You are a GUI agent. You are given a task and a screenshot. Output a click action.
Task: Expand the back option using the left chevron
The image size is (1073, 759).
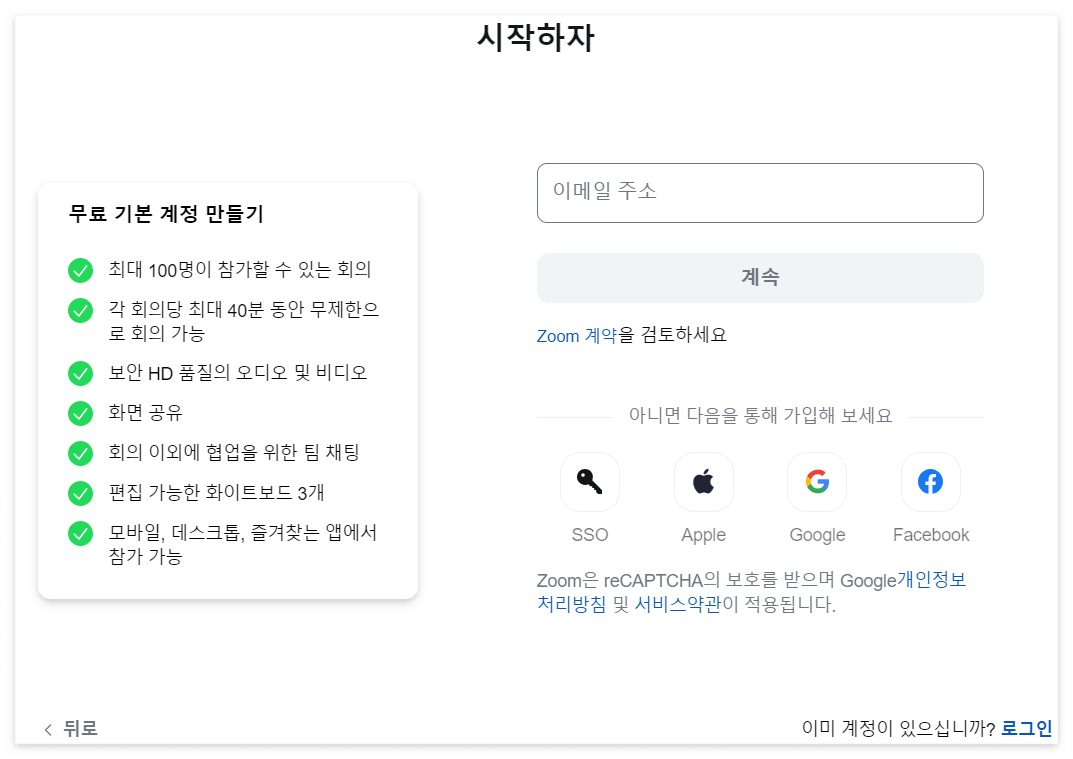pos(47,729)
